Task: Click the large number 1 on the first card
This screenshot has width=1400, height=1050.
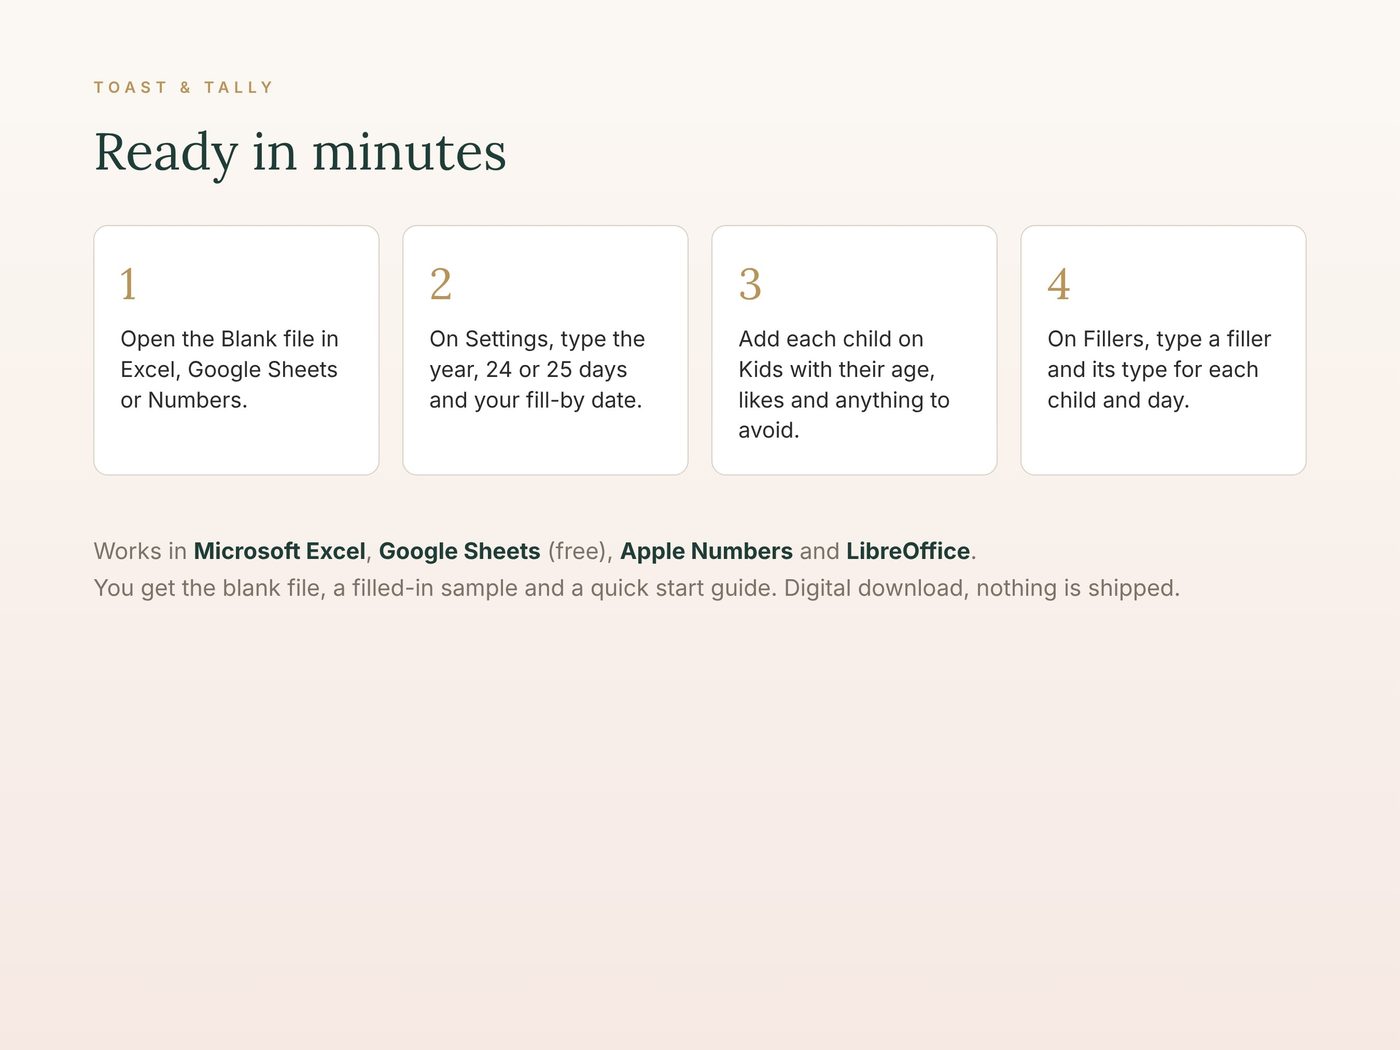Action: [x=128, y=284]
